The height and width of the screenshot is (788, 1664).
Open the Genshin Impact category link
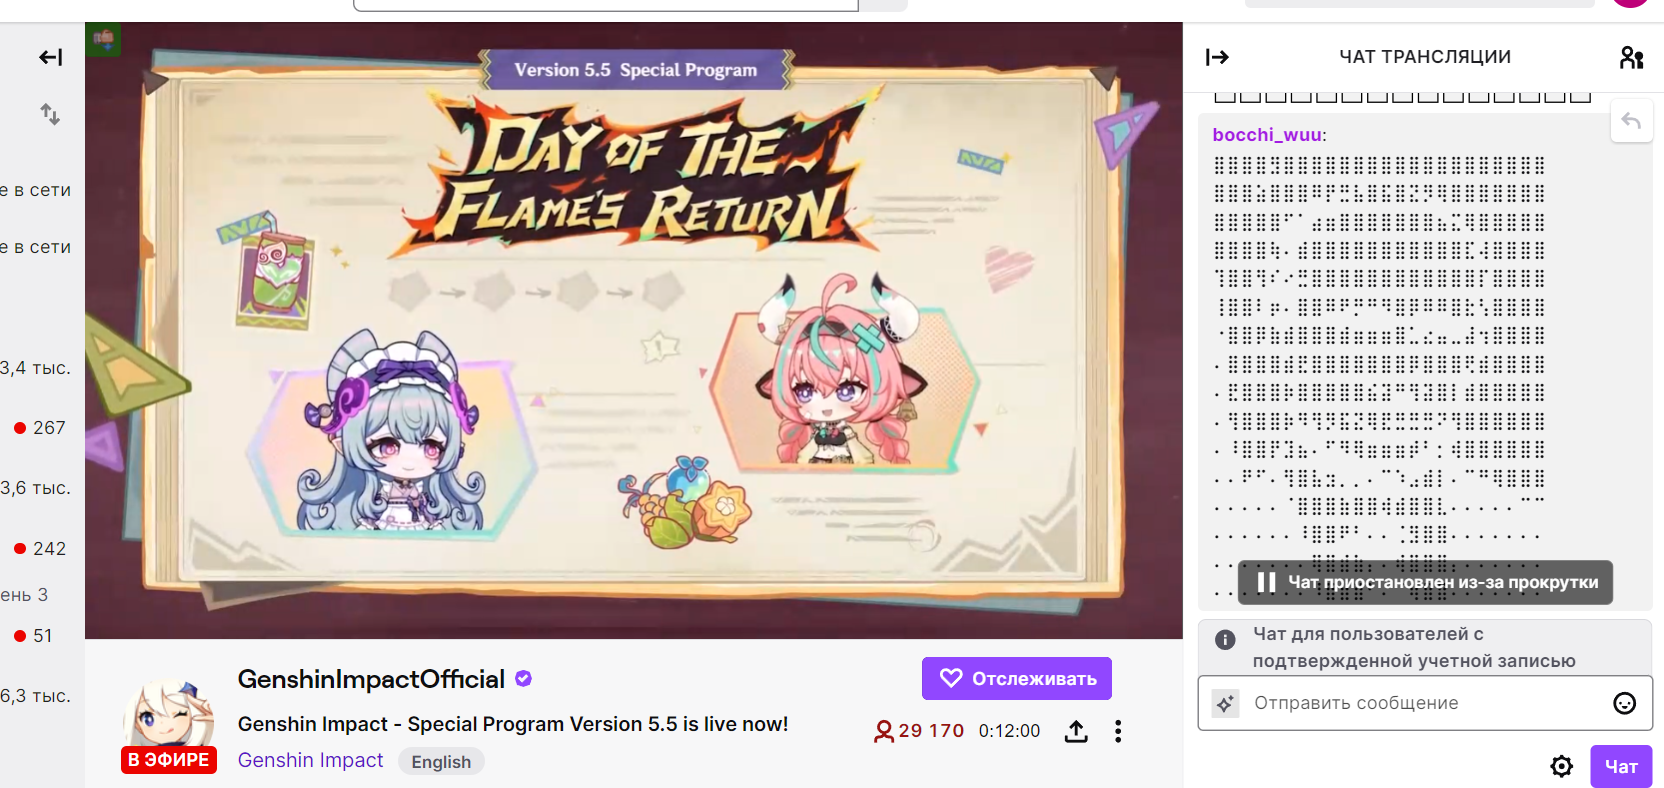pyautogui.click(x=310, y=760)
